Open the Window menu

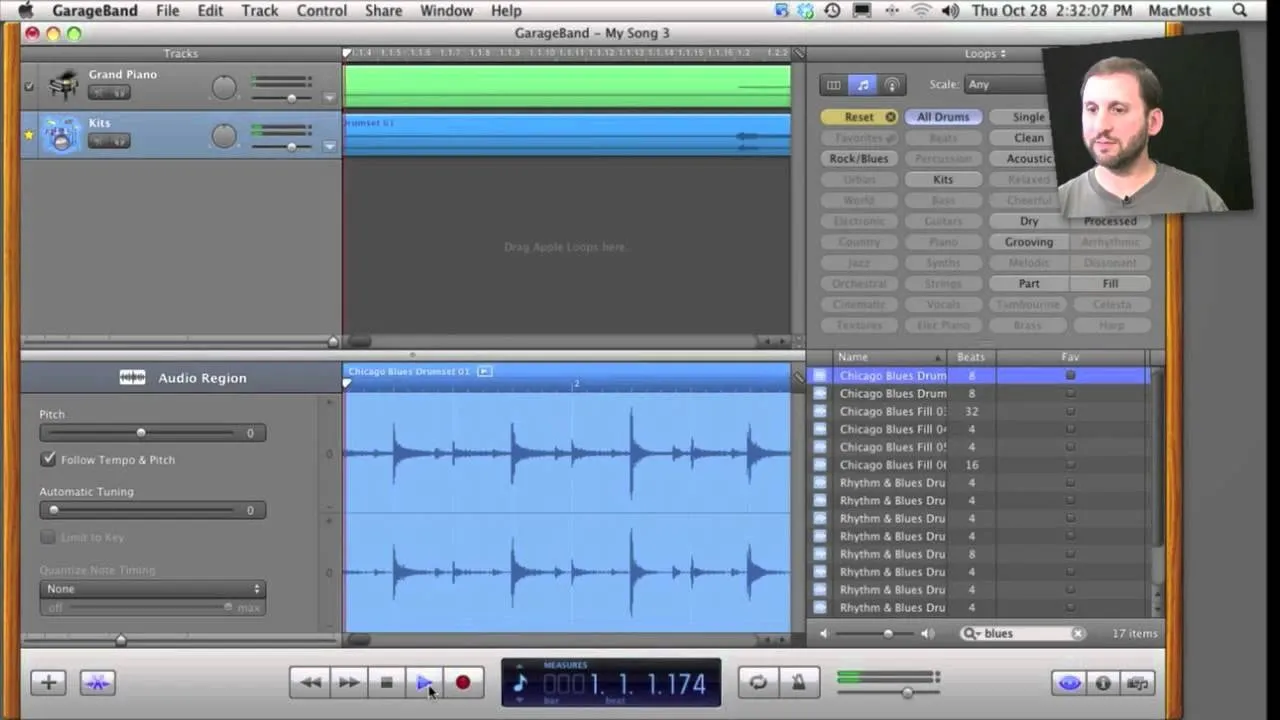click(446, 11)
